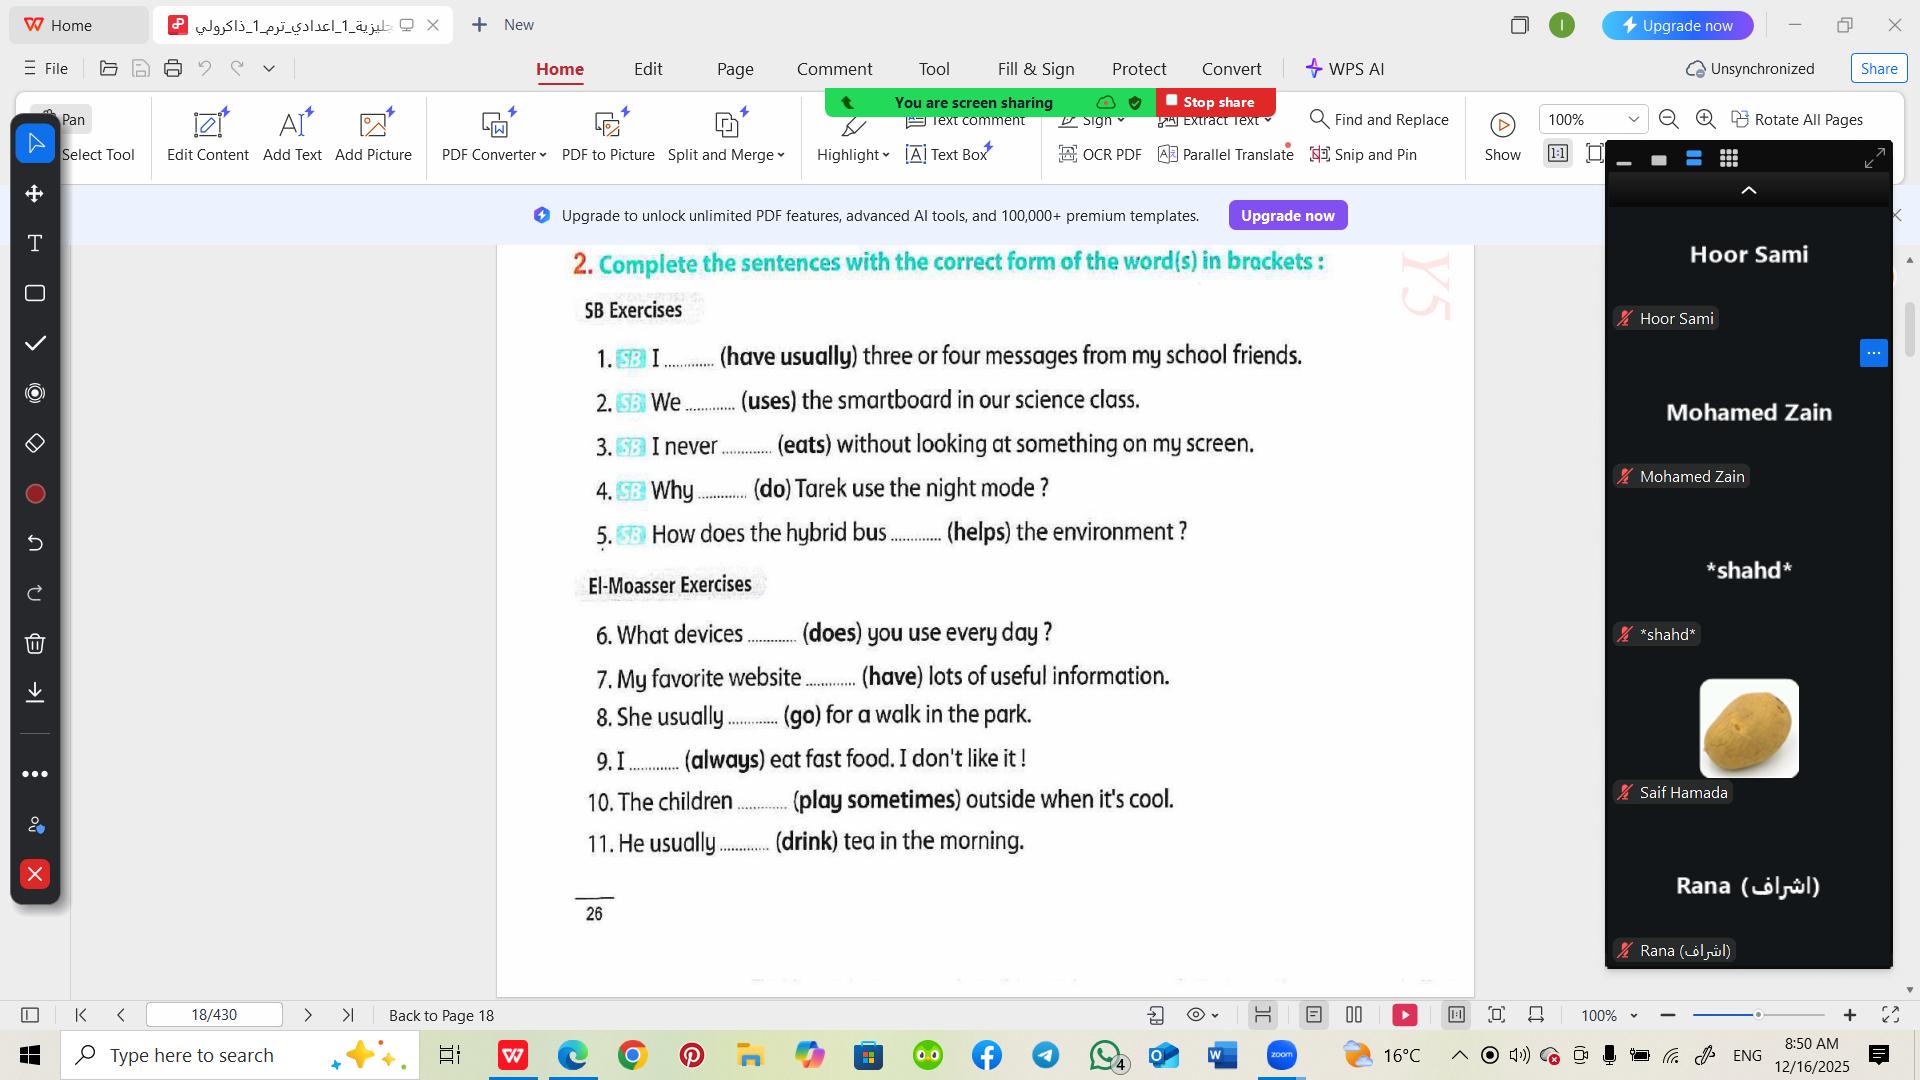Viewport: 1920px width, 1080px height.
Task: Click the ribbon zoom in magnifier
Action: click(1706, 120)
